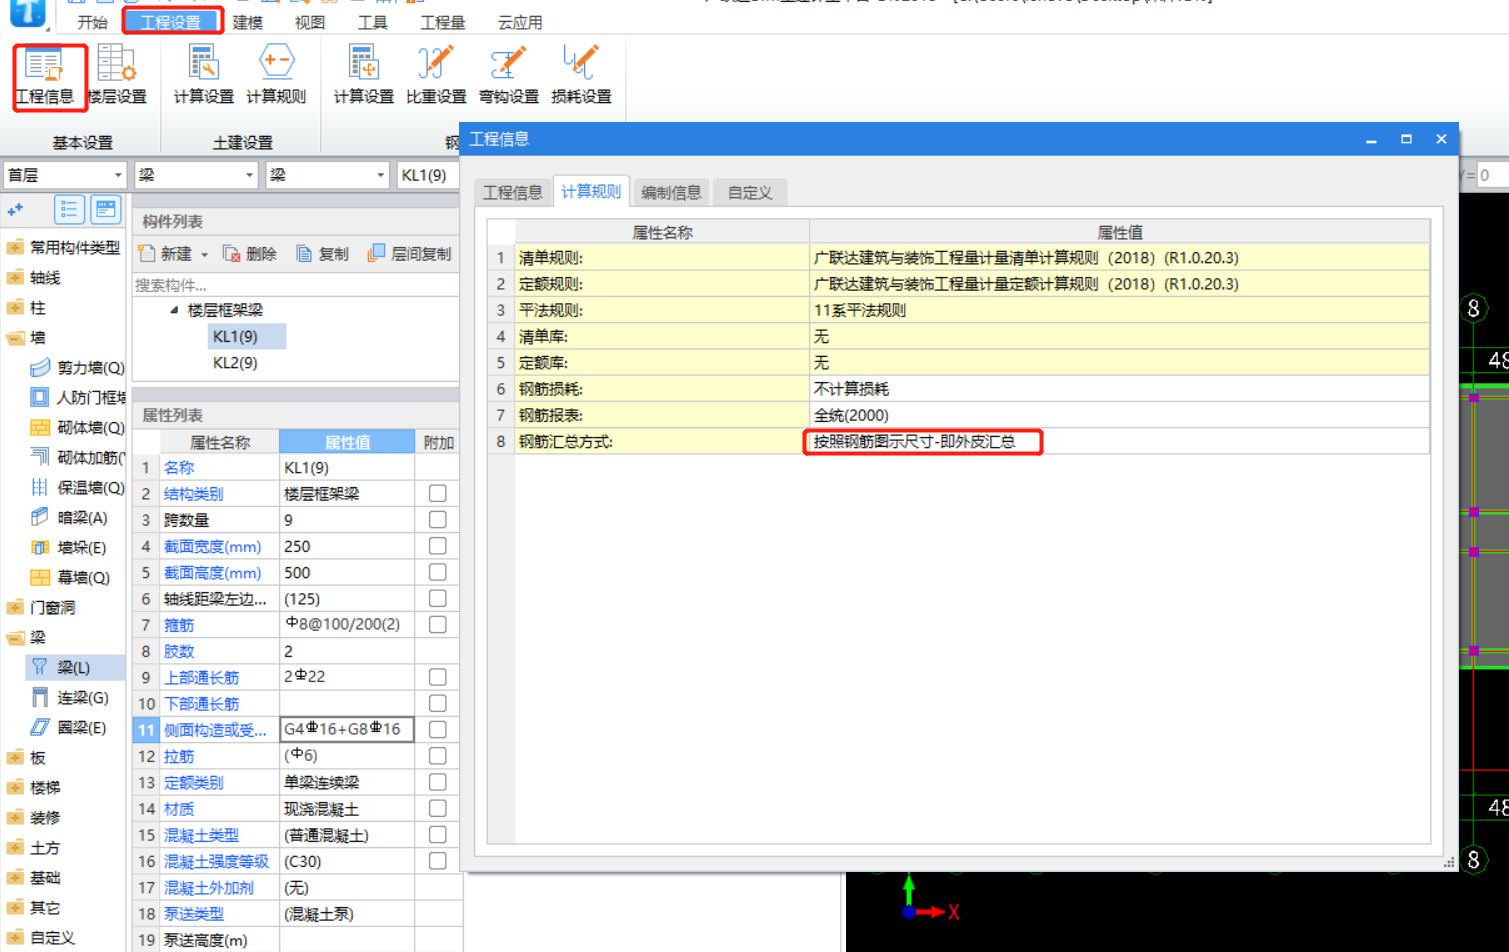
Task: Open 开始 ribbon tab
Action: (92, 22)
